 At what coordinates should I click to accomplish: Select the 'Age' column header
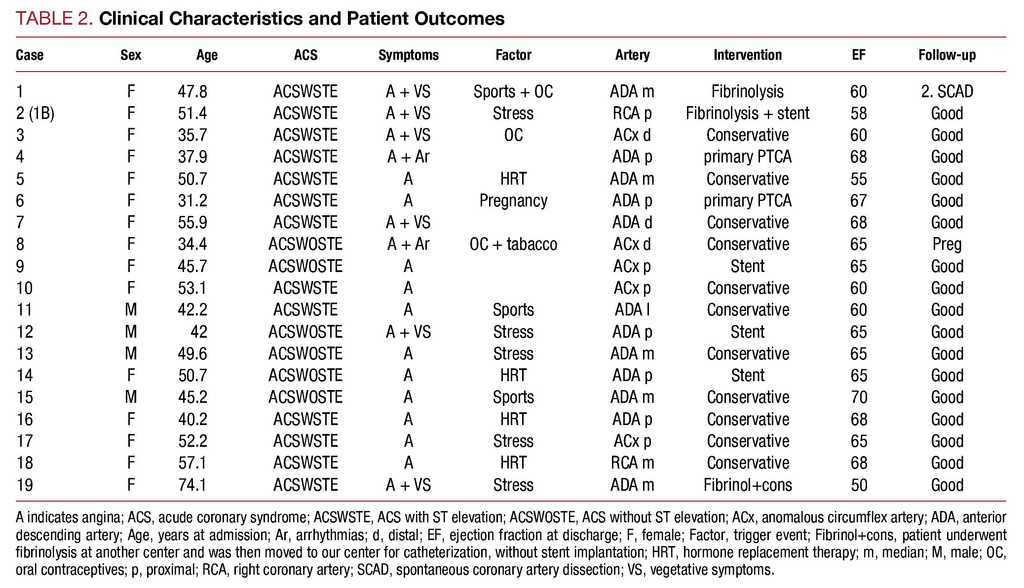[208, 55]
